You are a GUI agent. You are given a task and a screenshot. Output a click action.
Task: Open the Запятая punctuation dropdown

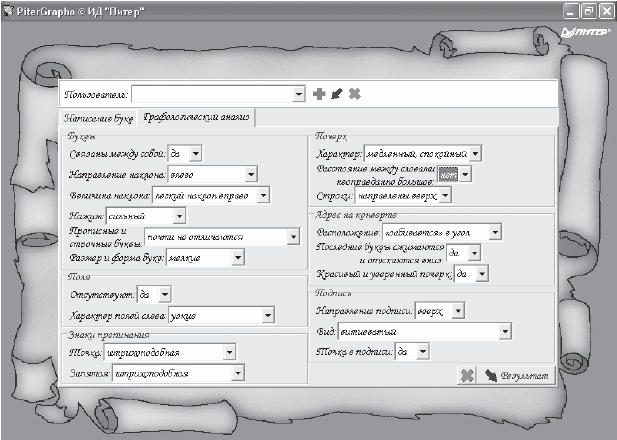pos(237,373)
